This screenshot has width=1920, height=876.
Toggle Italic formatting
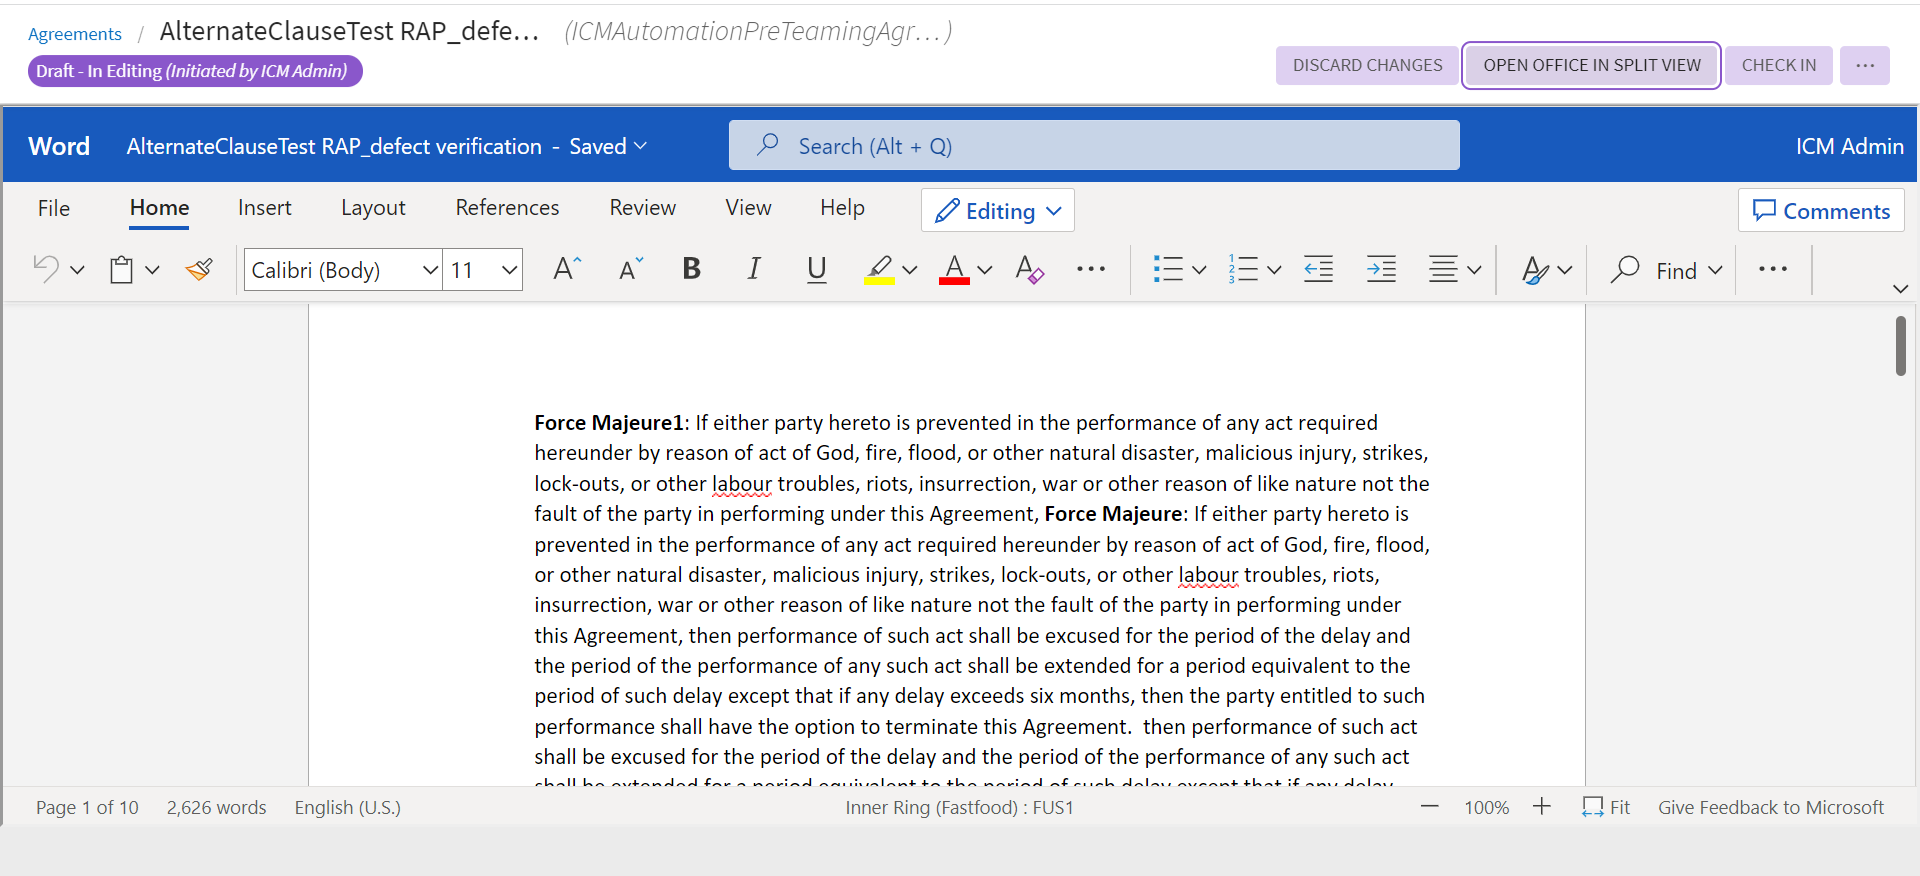(x=754, y=269)
